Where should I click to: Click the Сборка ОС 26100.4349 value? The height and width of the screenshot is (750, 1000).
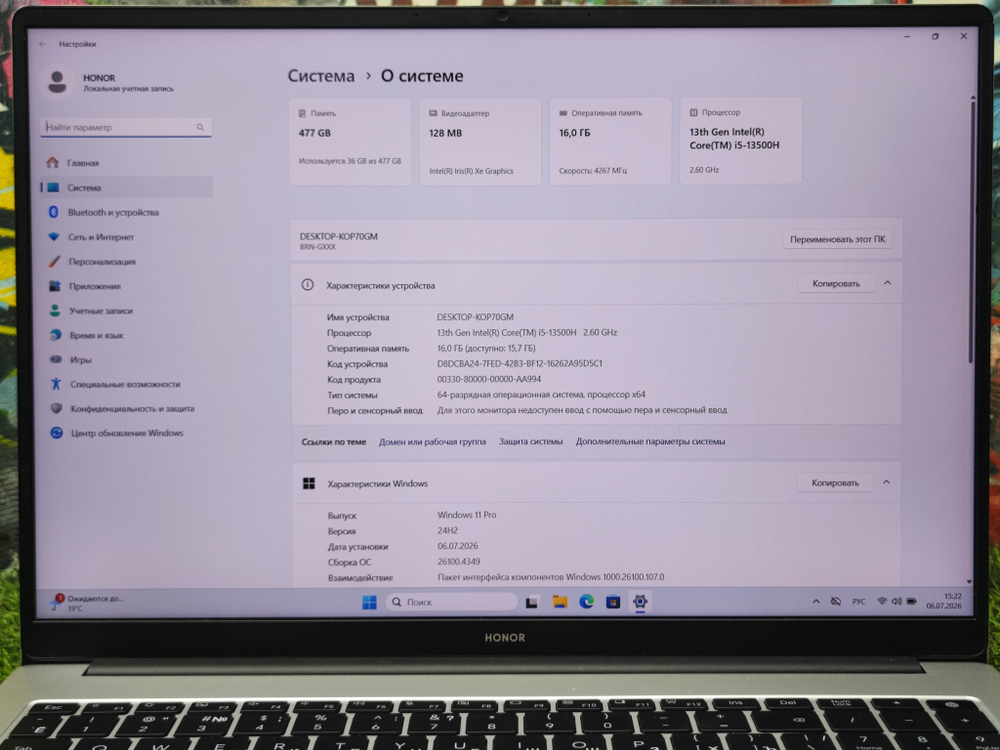459,562
